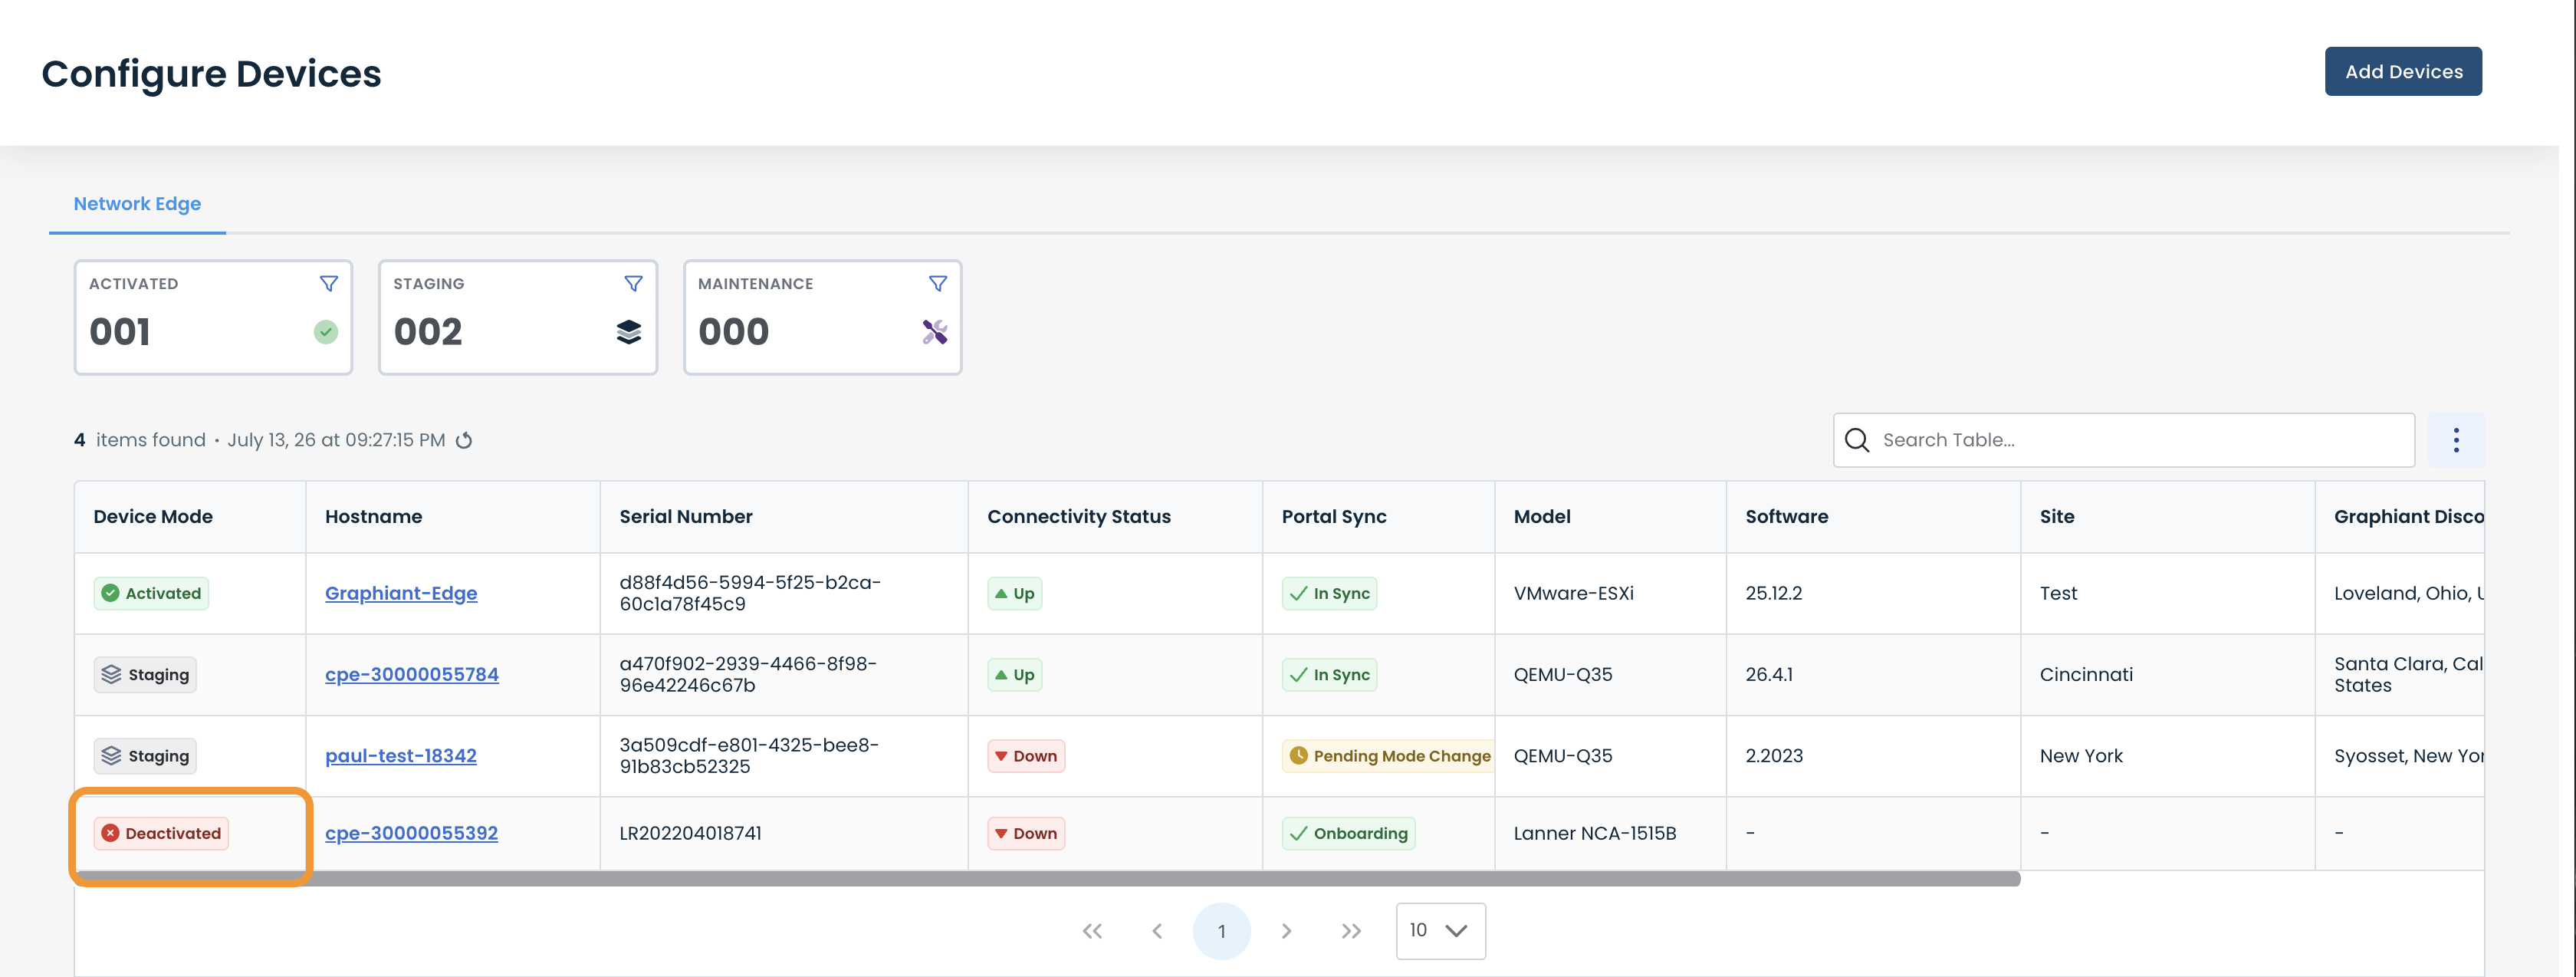Click the green check icon on Activated card
2576x977 pixels.
[x=326, y=332]
